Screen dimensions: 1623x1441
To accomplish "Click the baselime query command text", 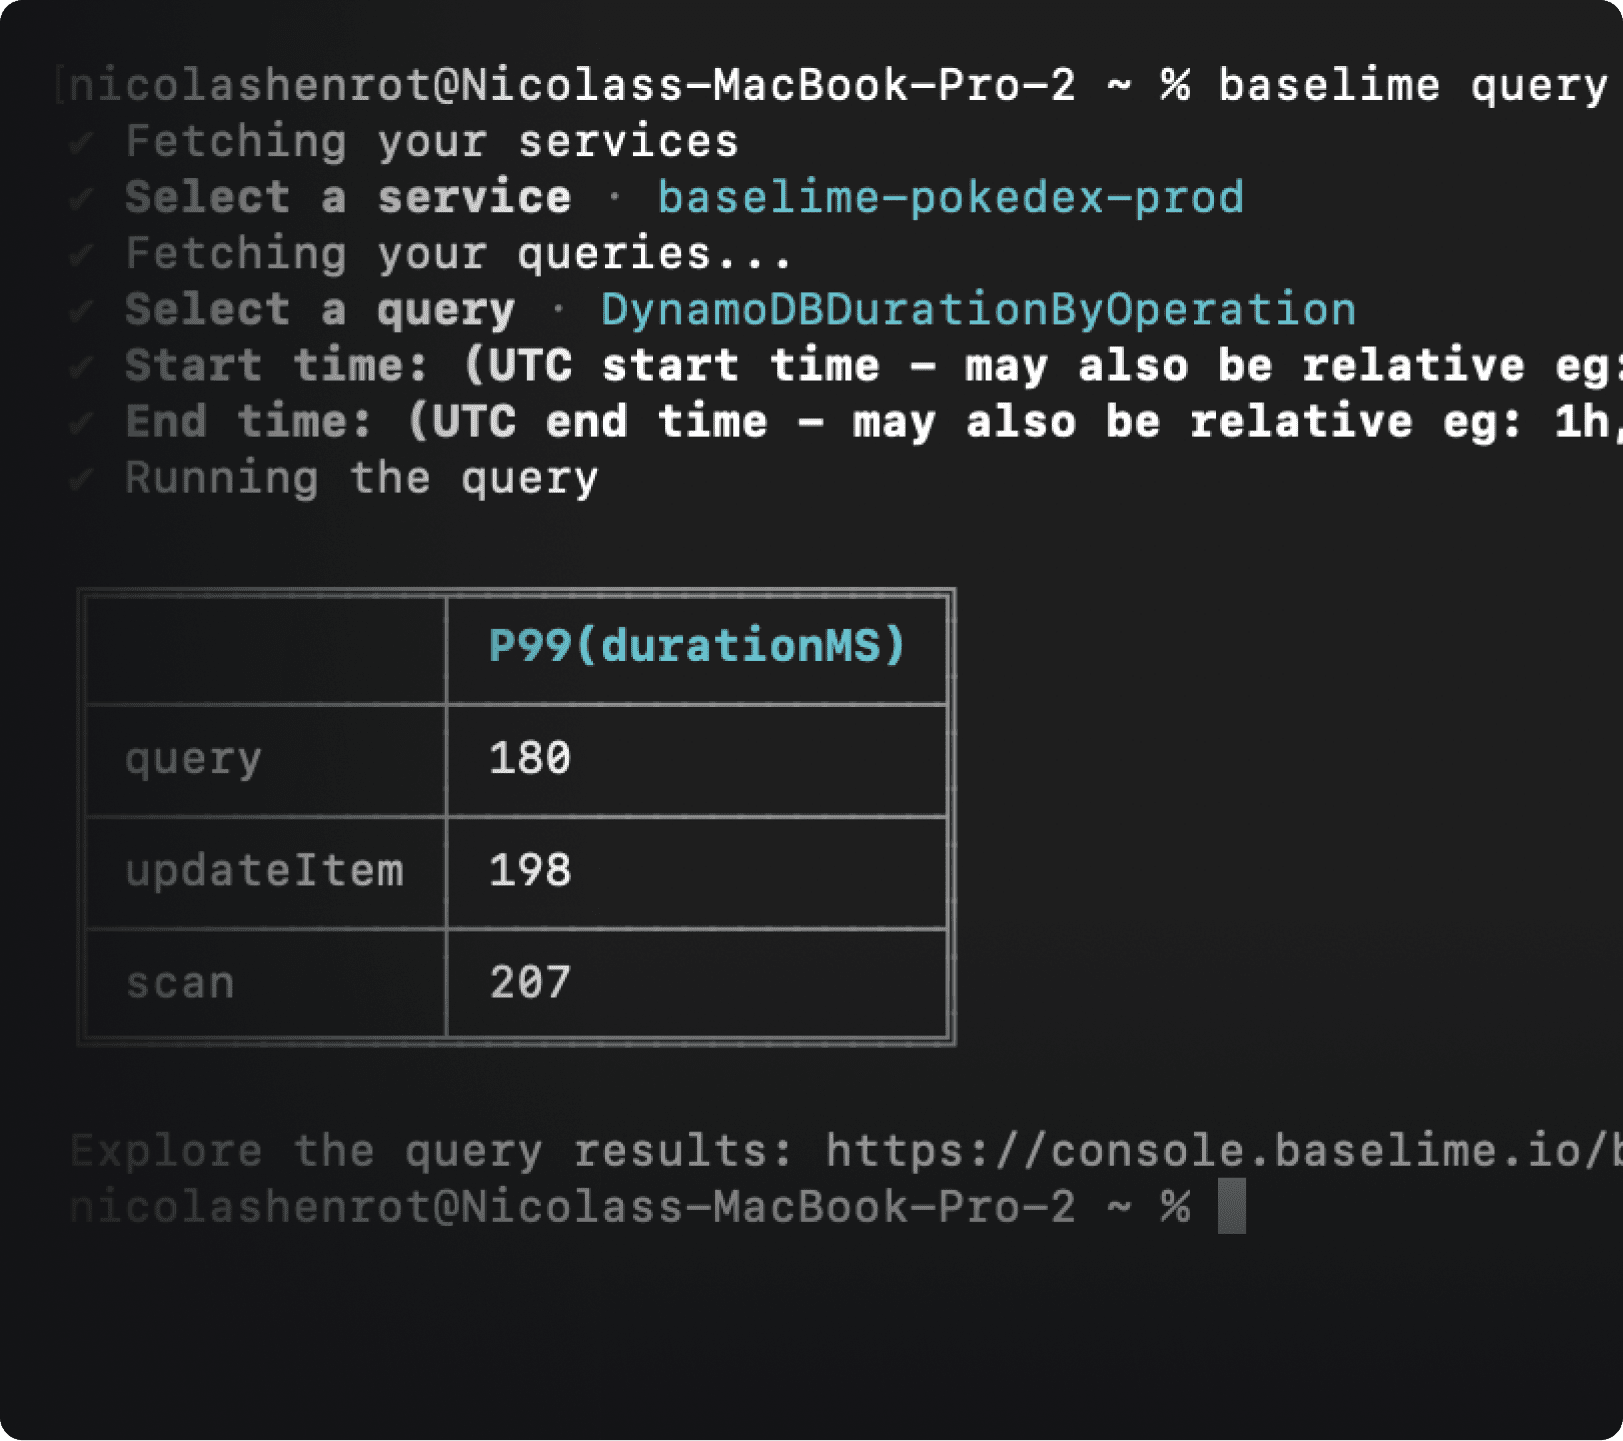I will point(1412,85).
